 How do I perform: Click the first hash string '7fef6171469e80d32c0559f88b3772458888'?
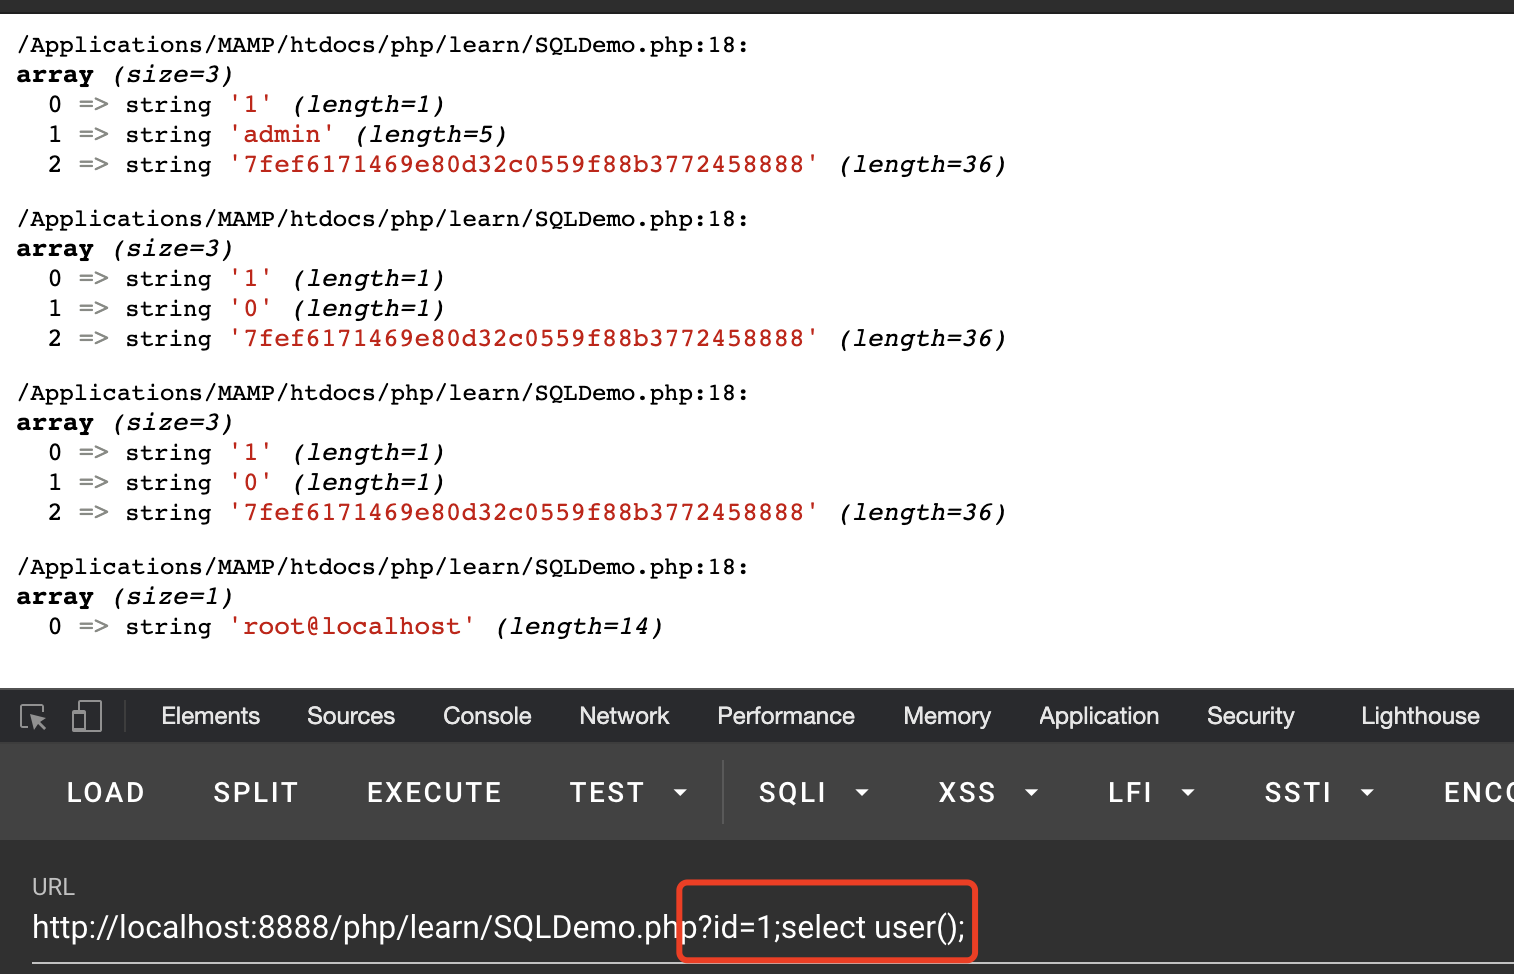[524, 165]
